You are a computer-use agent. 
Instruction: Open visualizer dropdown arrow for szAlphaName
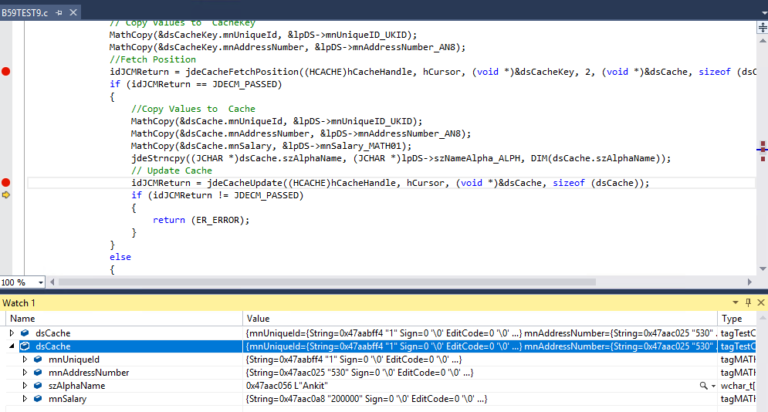click(713, 386)
